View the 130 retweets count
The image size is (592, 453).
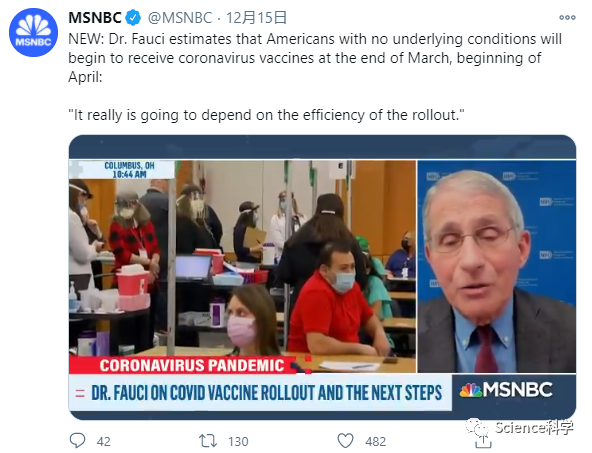pyautogui.click(x=238, y=441)
